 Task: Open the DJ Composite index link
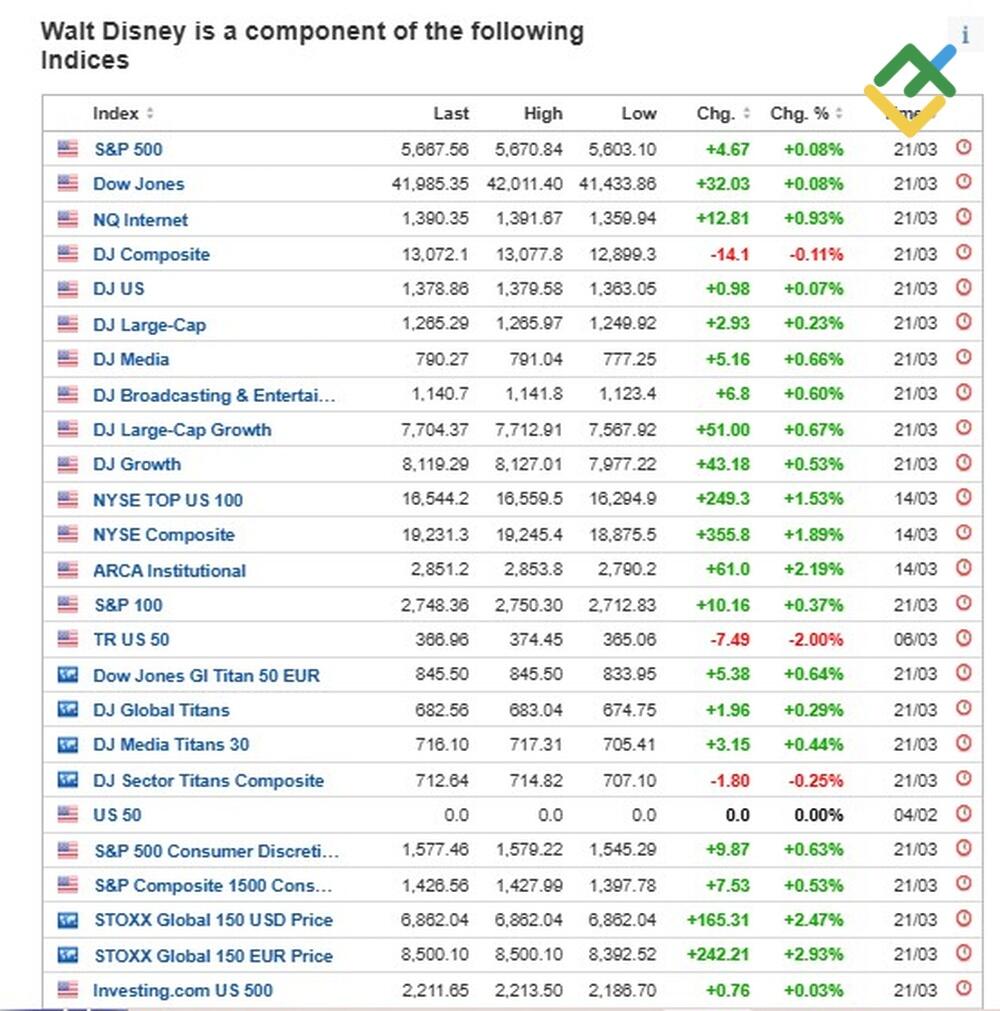pos(152,254)
